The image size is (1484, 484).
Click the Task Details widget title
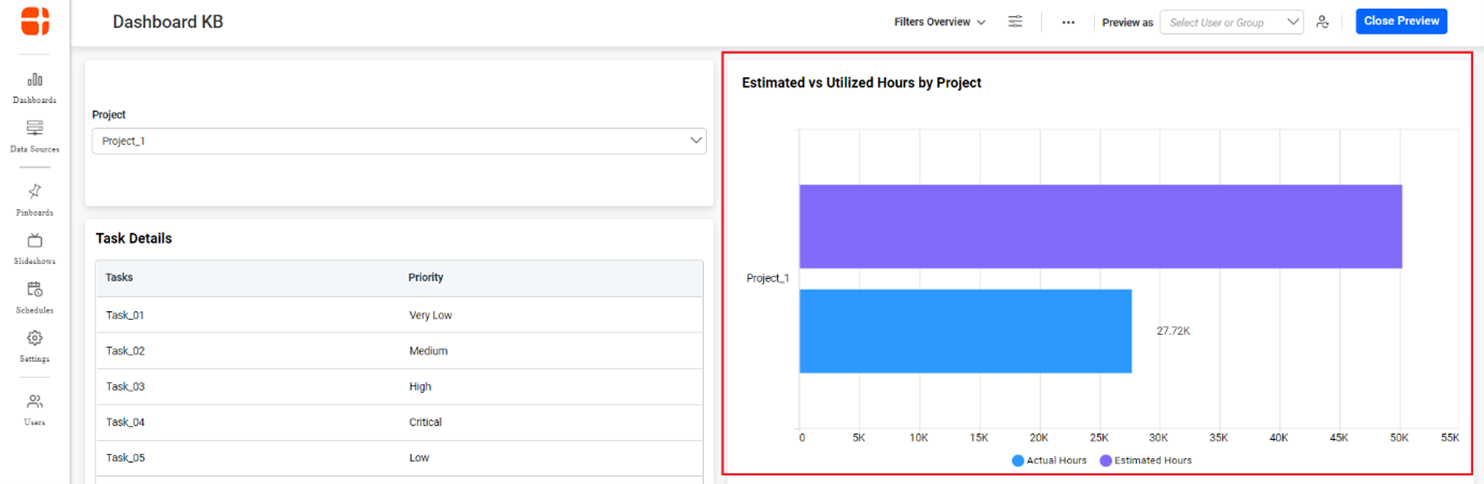pyautogui.click(x=134, y=239)
